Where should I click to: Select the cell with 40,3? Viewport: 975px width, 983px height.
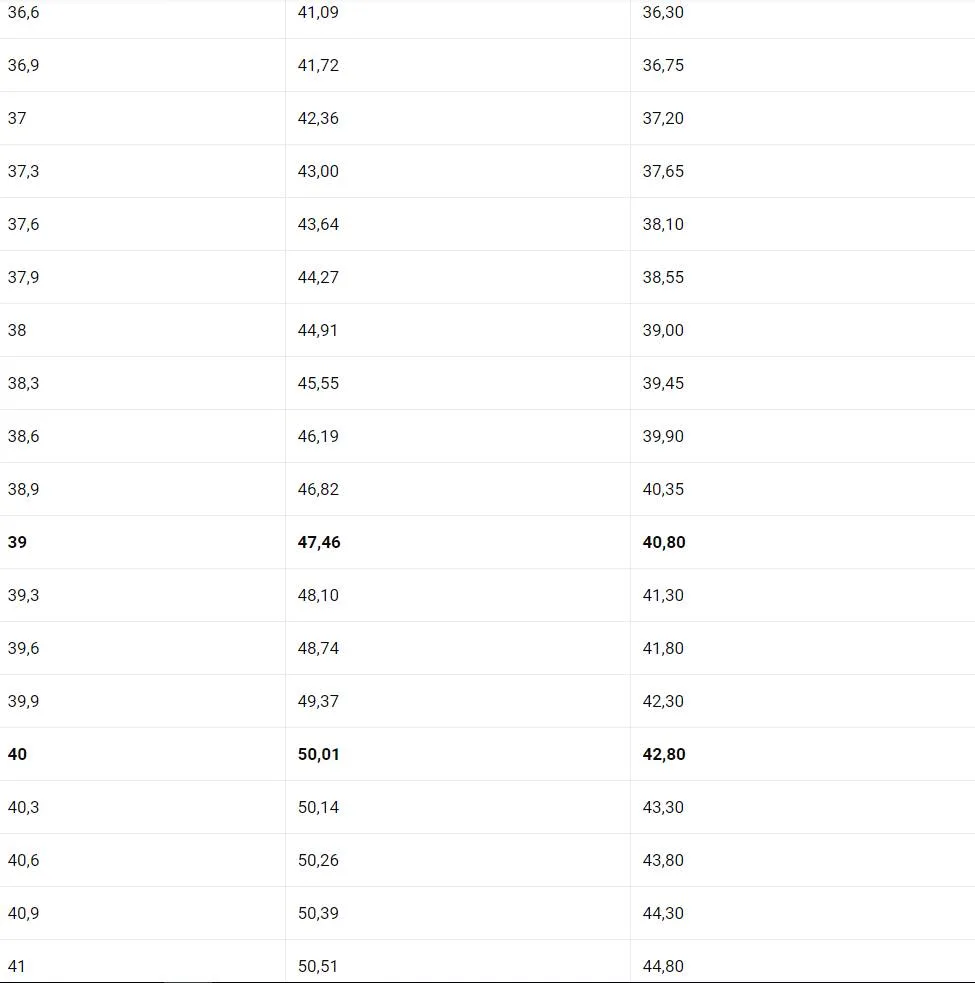[x=24, y=807]
